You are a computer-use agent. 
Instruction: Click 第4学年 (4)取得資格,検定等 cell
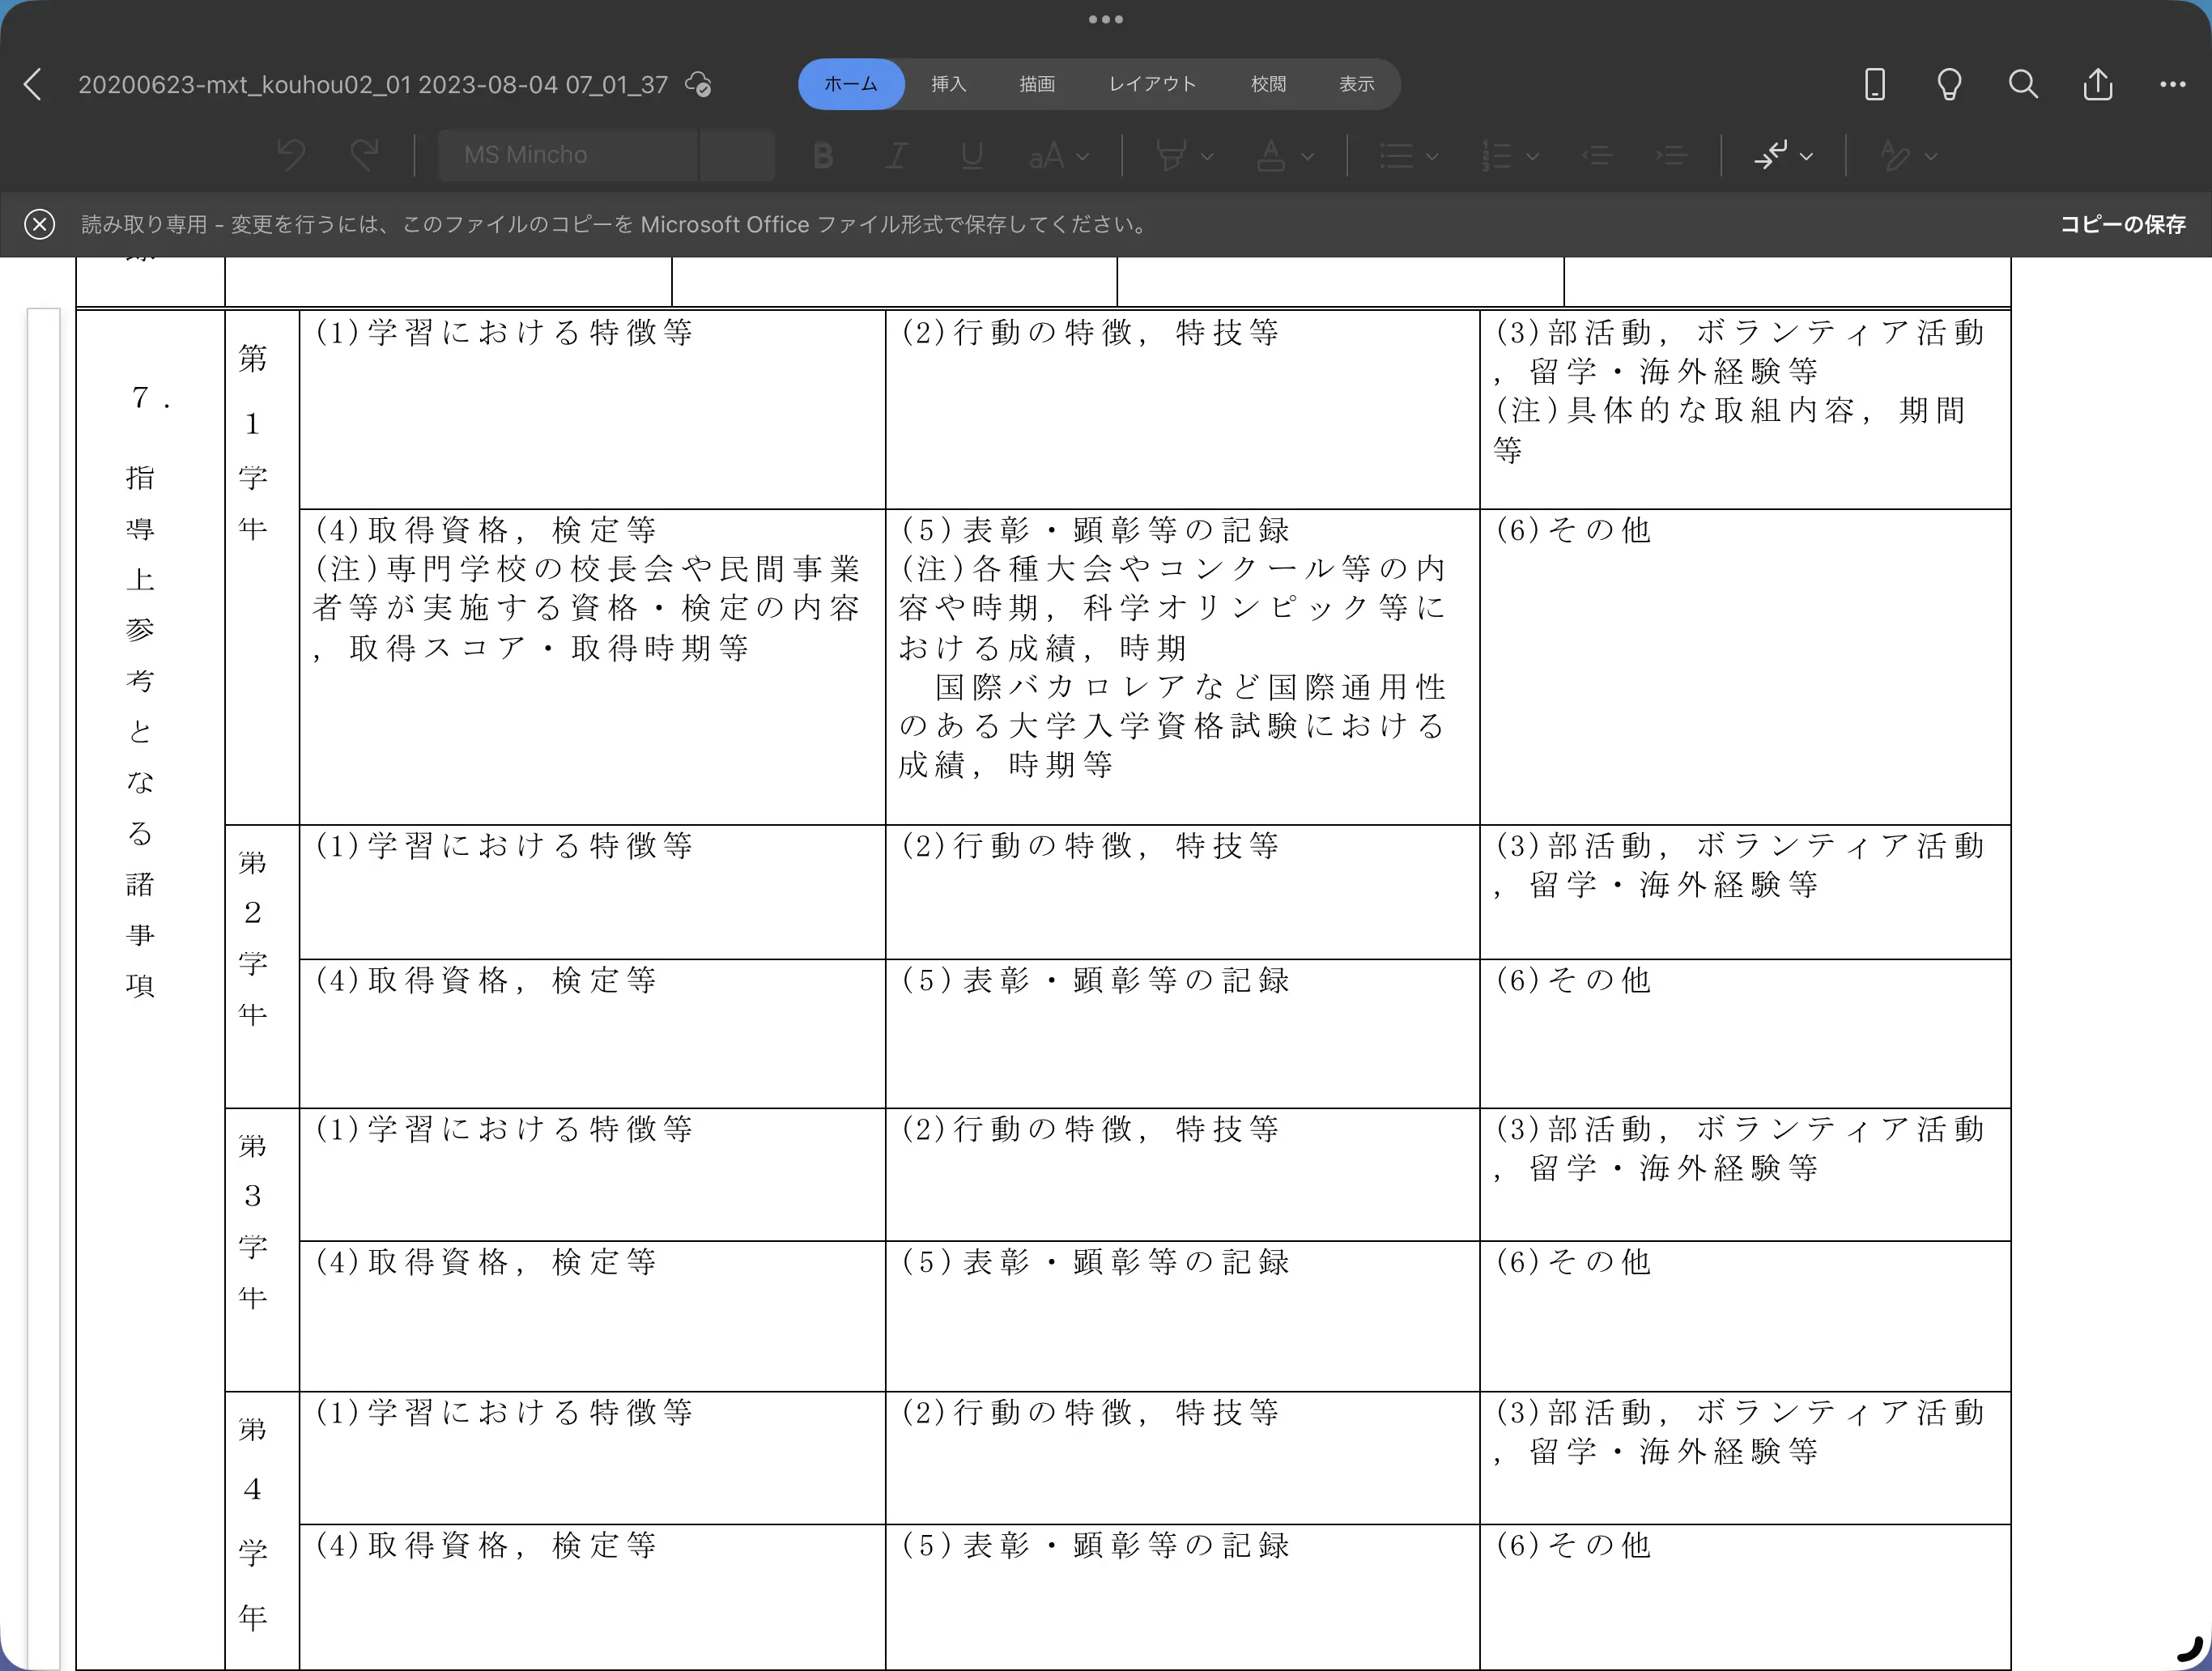[592, 1597]
